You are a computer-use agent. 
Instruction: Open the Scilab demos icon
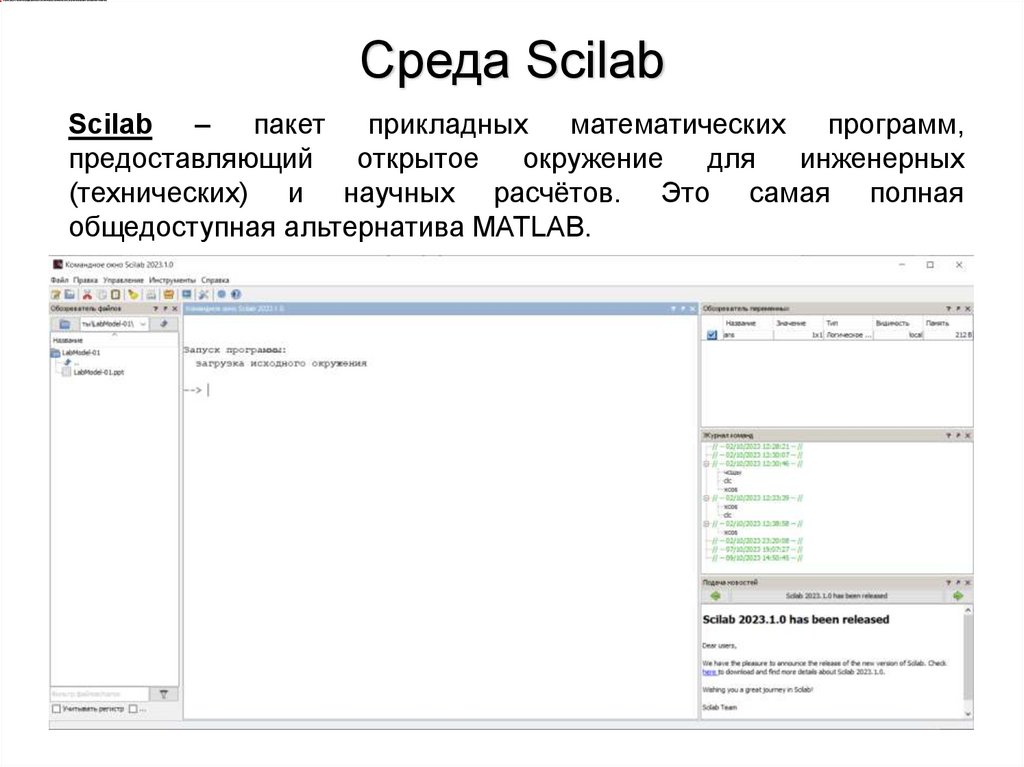click(221, 295)
